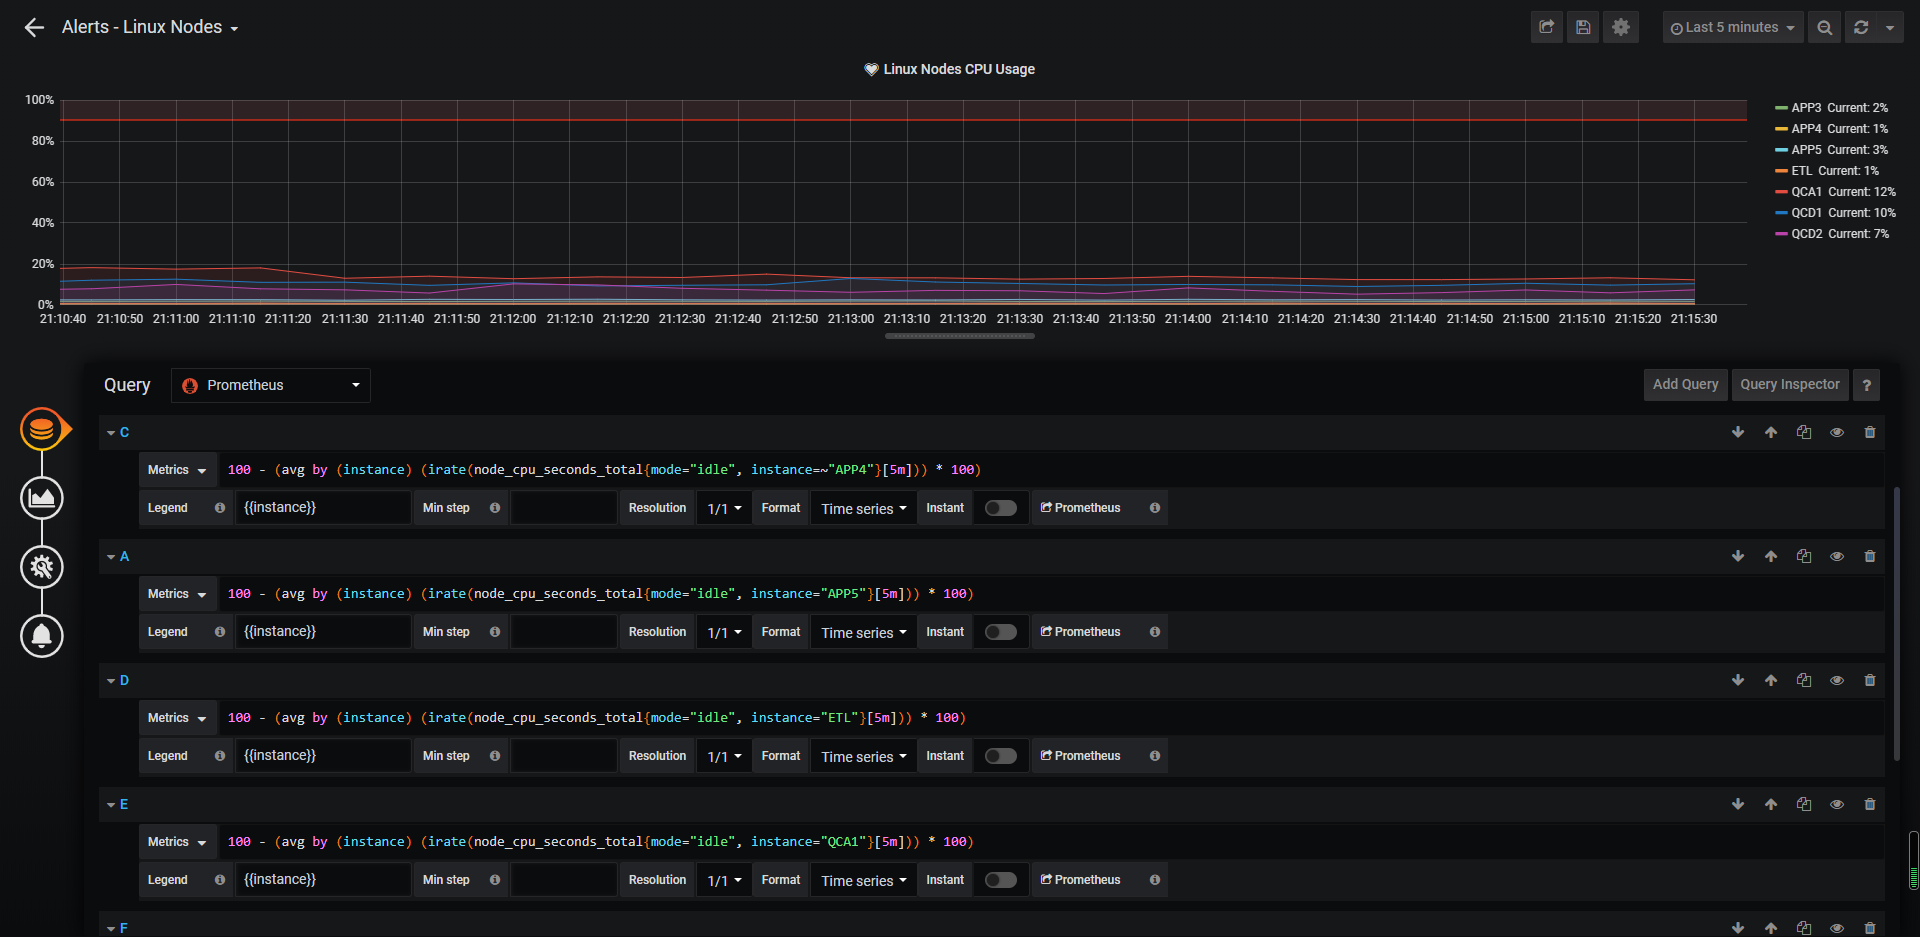Screen dimensions: 1920x937
Task: Remove query A with trash icon
Action: [1870, 556]
